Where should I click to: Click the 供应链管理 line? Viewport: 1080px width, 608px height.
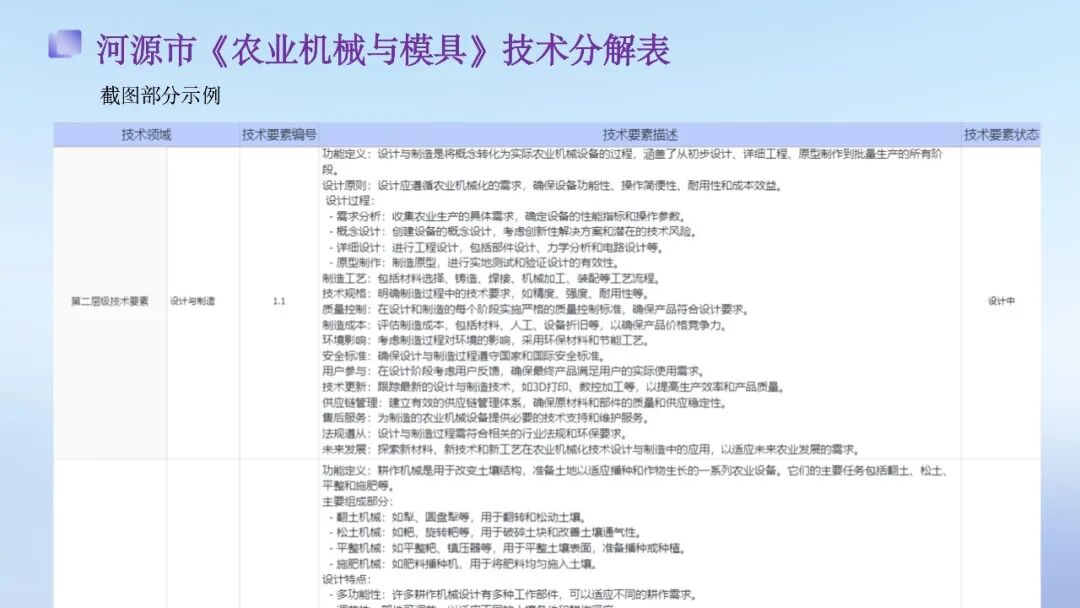(526, 403)
